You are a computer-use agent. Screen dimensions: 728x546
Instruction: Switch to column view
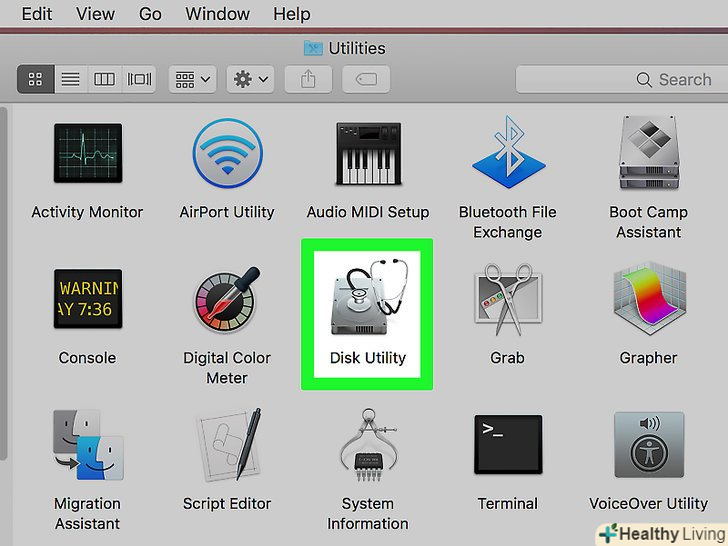click(x=104, y=79)
